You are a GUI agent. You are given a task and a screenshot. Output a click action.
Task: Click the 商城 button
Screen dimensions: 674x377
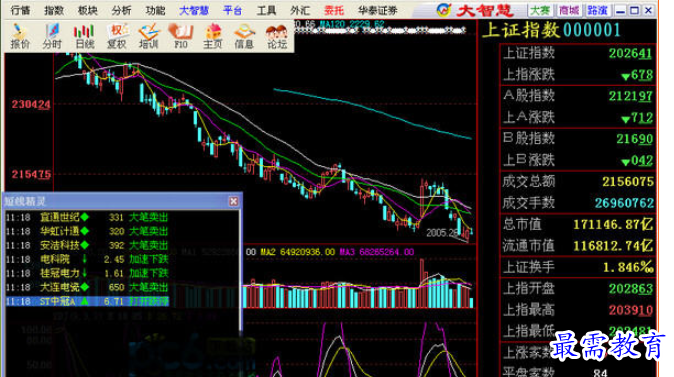click(569, 10)
